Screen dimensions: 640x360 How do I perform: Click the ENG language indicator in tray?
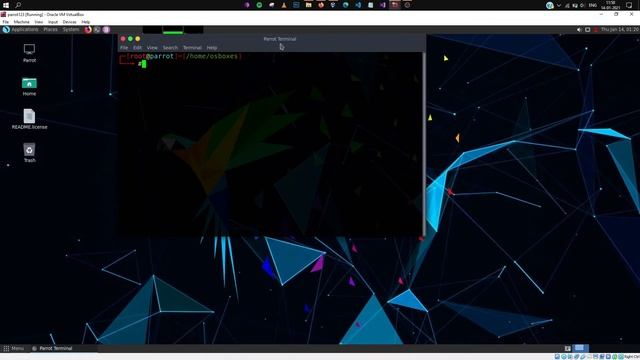point(593,5)
